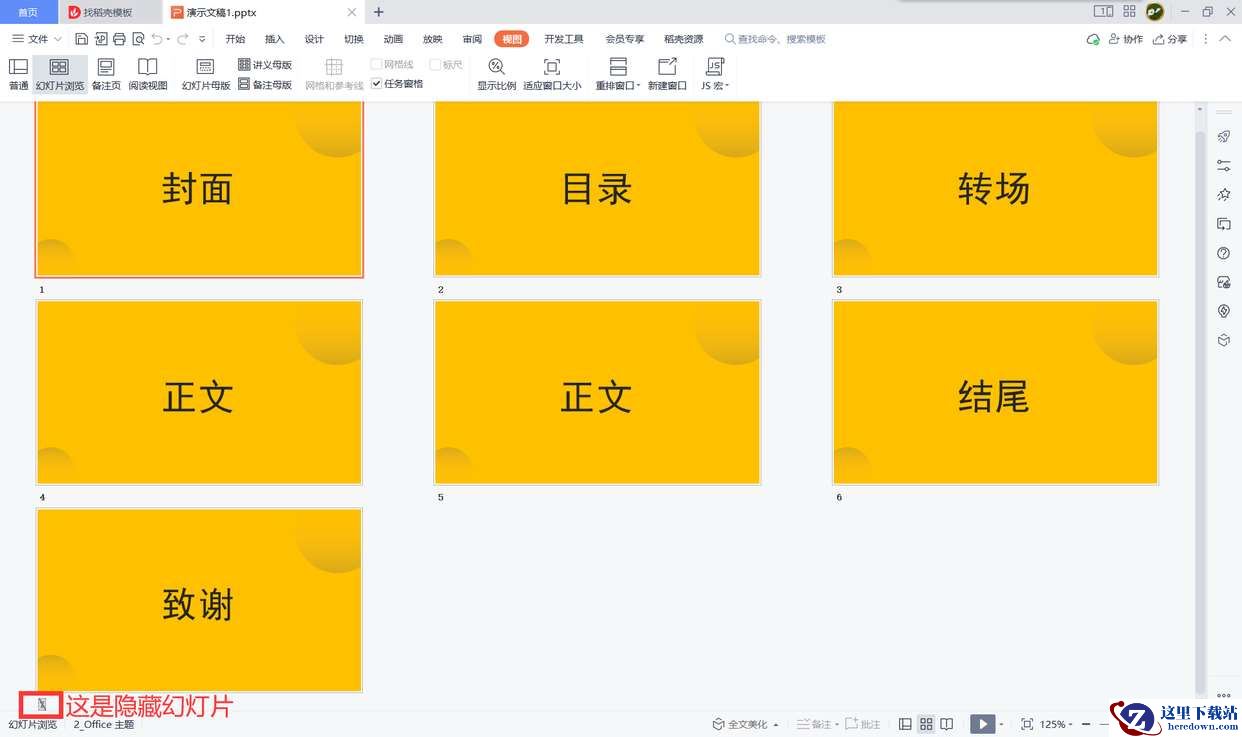
Task: Click 显示比例 zoom ratio icon
Action: pos(496,67)
